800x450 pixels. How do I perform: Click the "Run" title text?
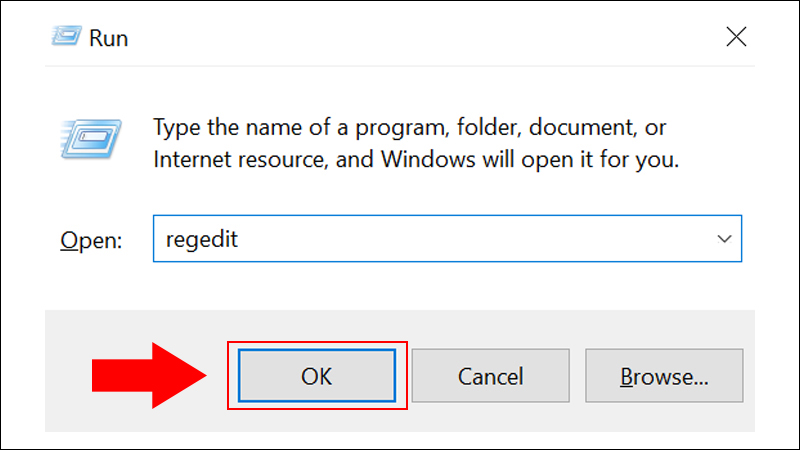point(108,38)
